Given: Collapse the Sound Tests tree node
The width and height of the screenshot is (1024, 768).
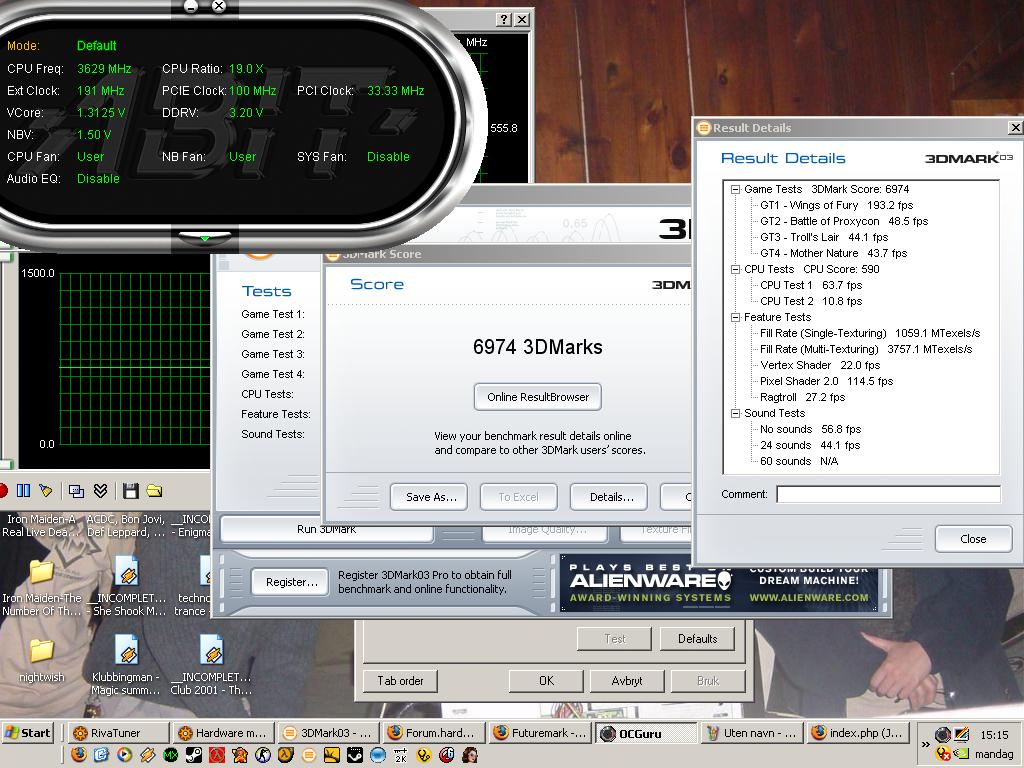Looking at the screenshot, I should point(735,413).
